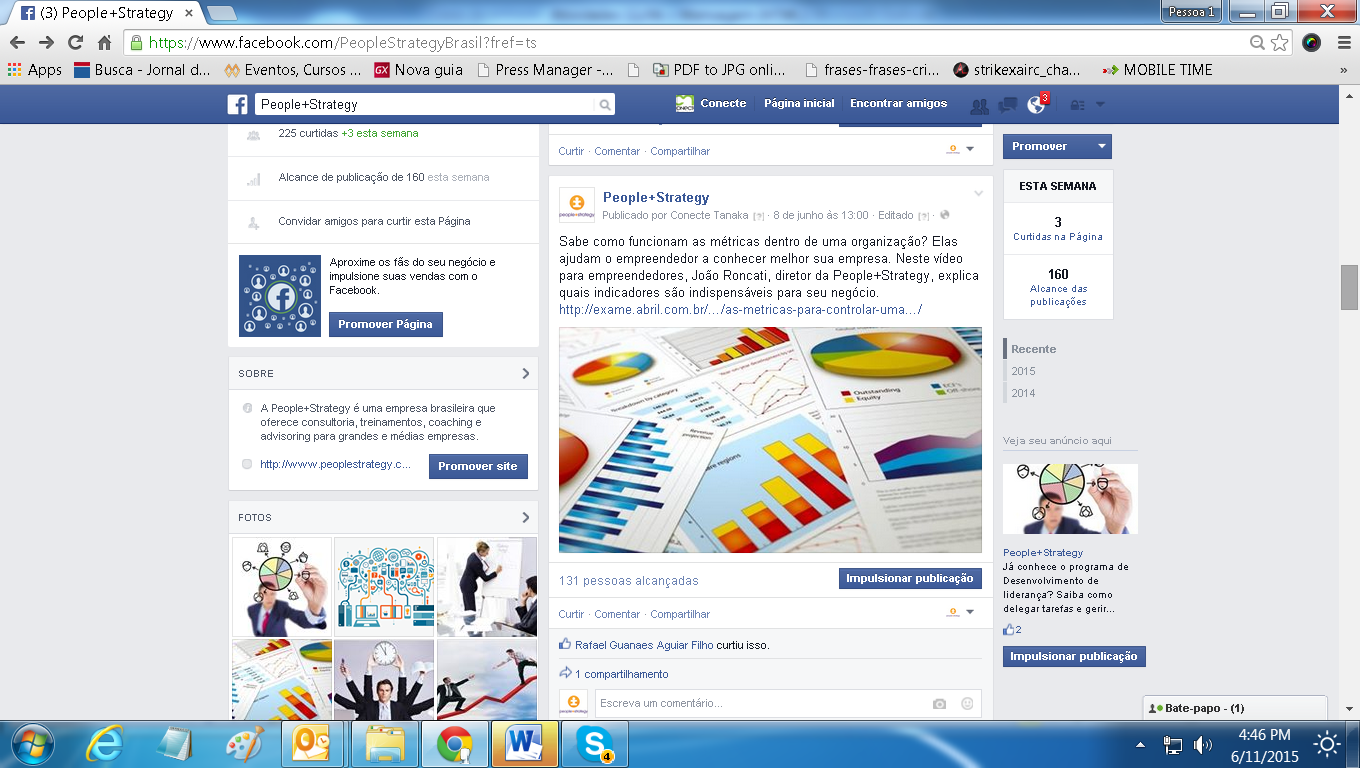Open Encontrar amigos

click(898, 104)
